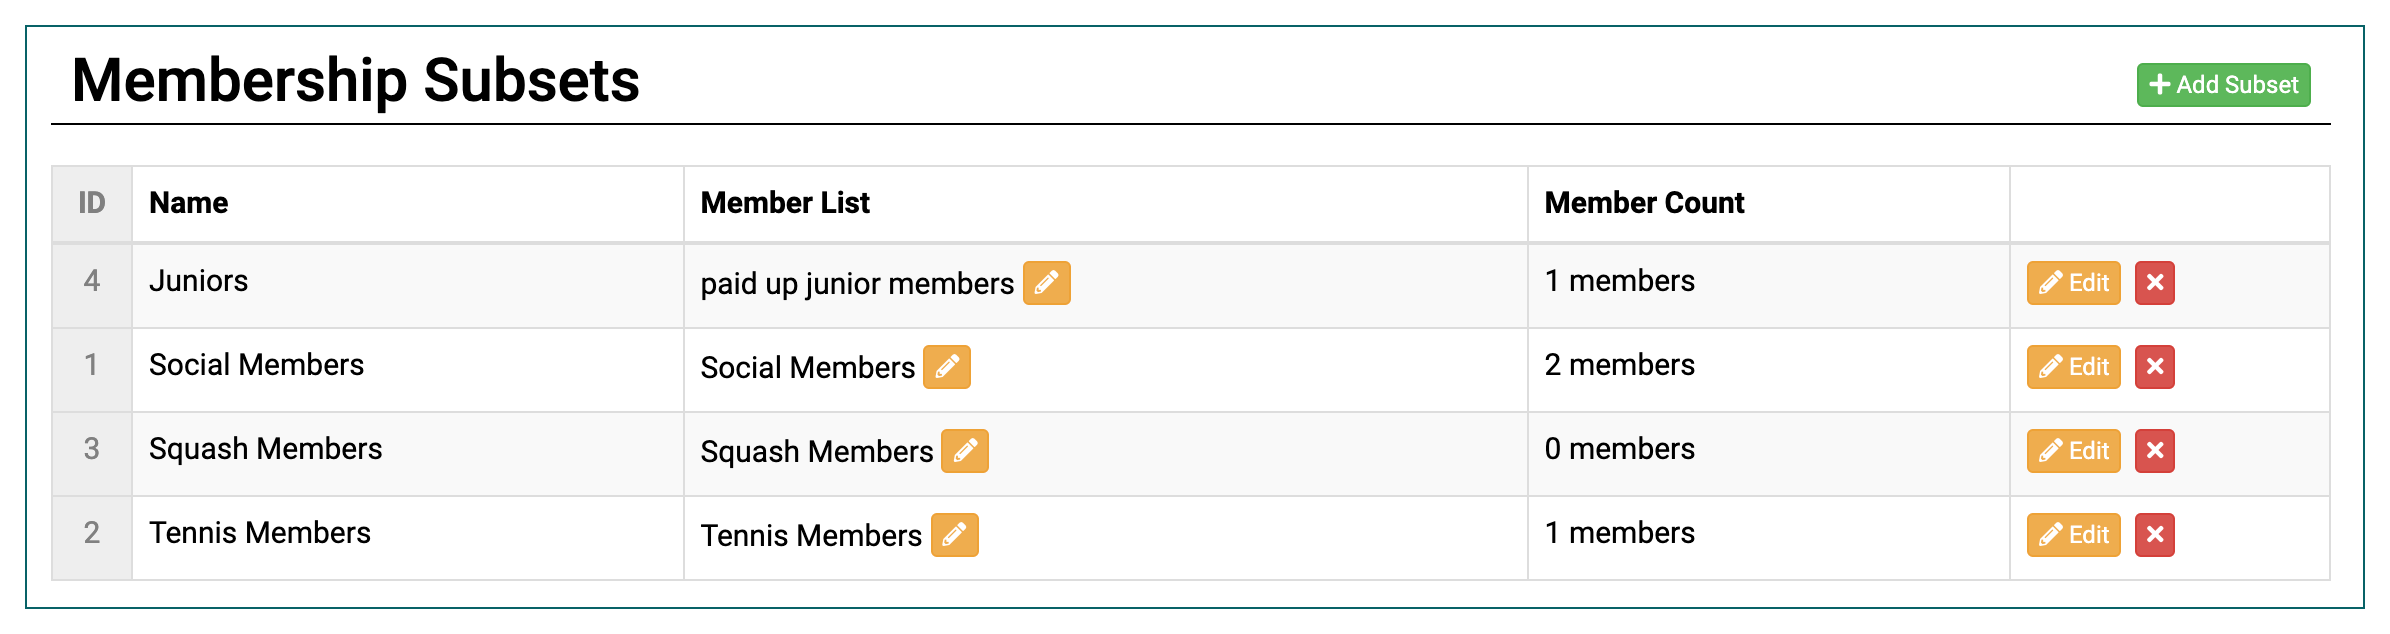Click the '2 members' count cell
Viewport: 2390px width, 634px height.
1768,370
